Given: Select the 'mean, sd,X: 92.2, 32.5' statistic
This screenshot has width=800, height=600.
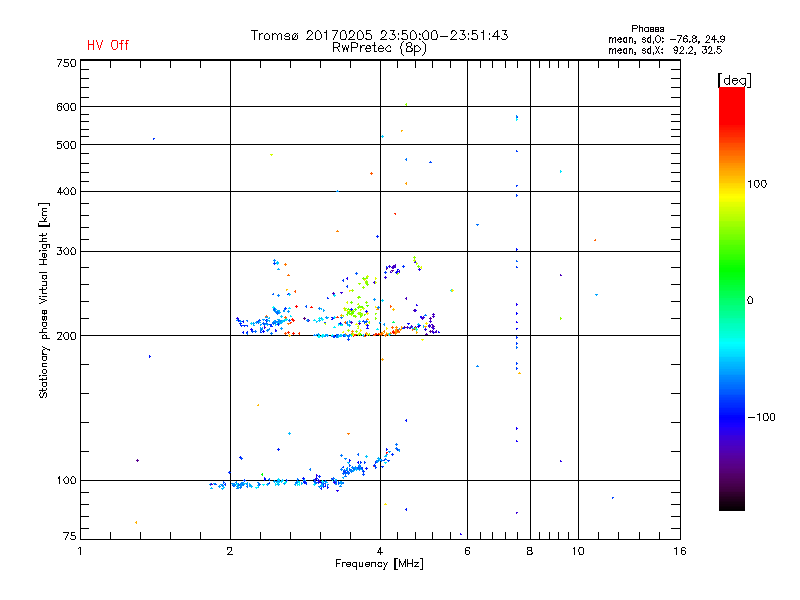Looking at the screenshot, I should pyautogui.click(x=665, y=50).
